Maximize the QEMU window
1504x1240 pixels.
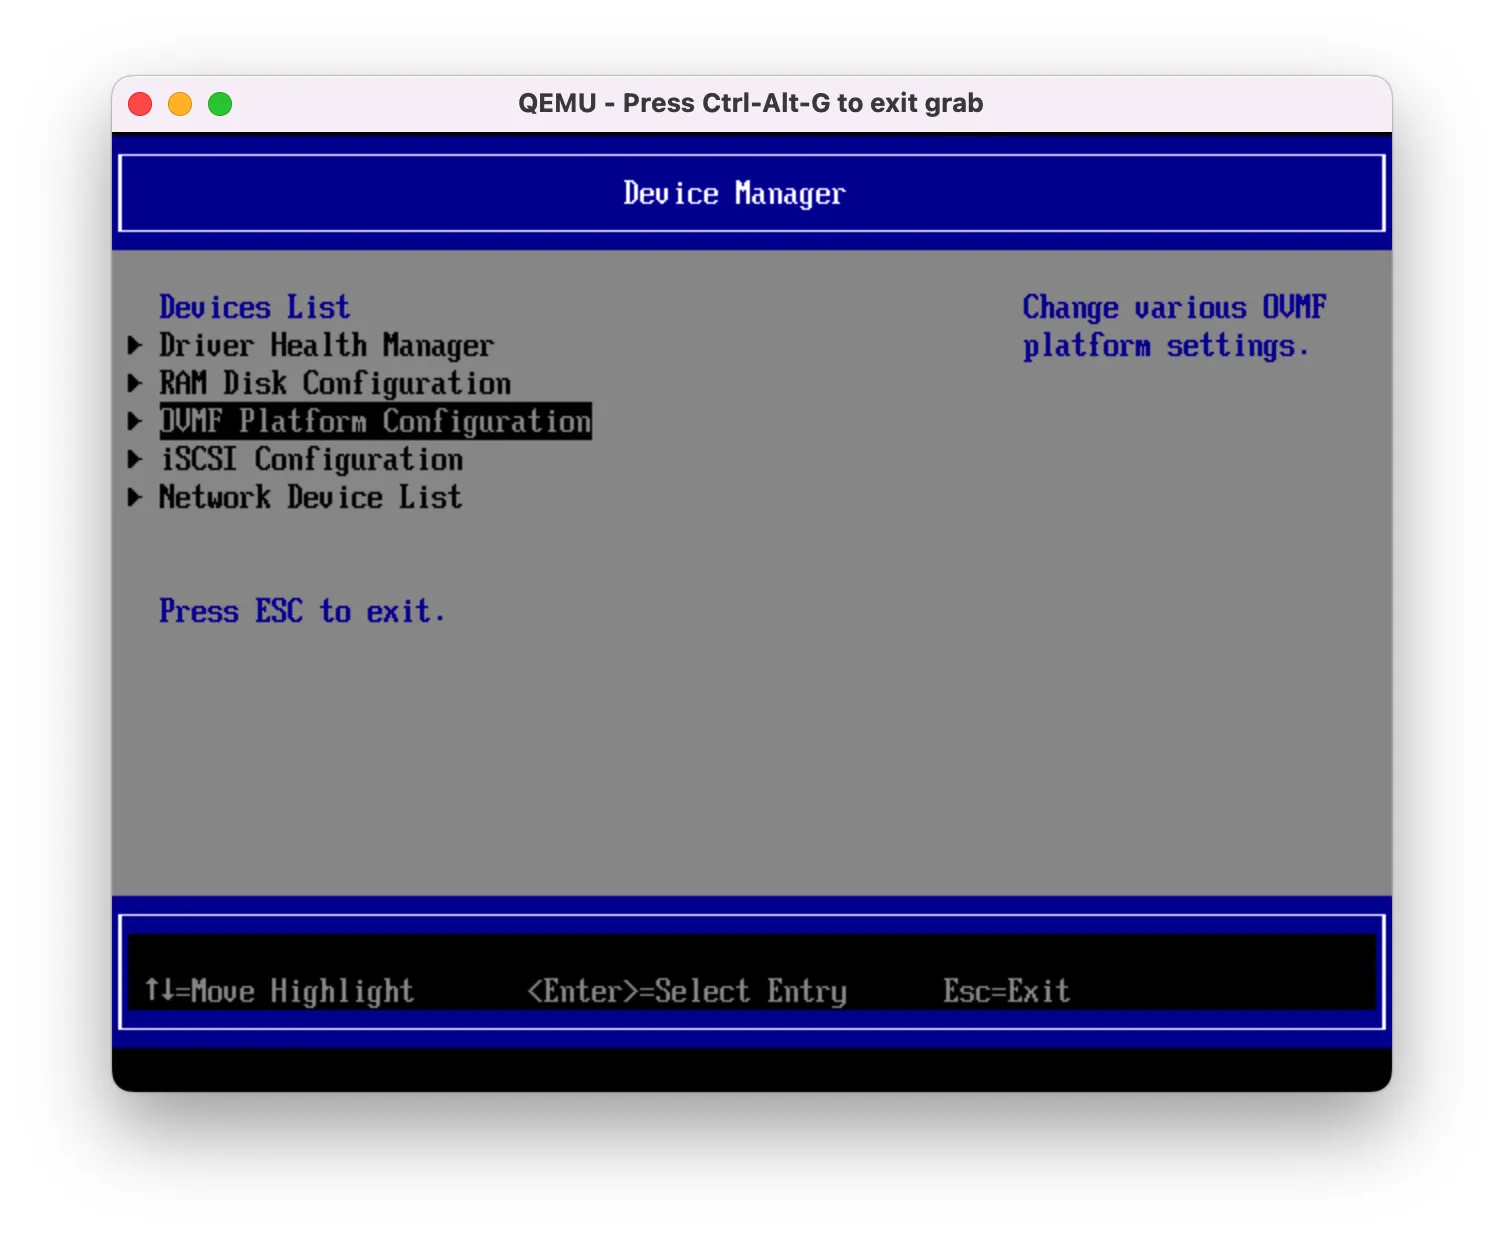point(220,104)
